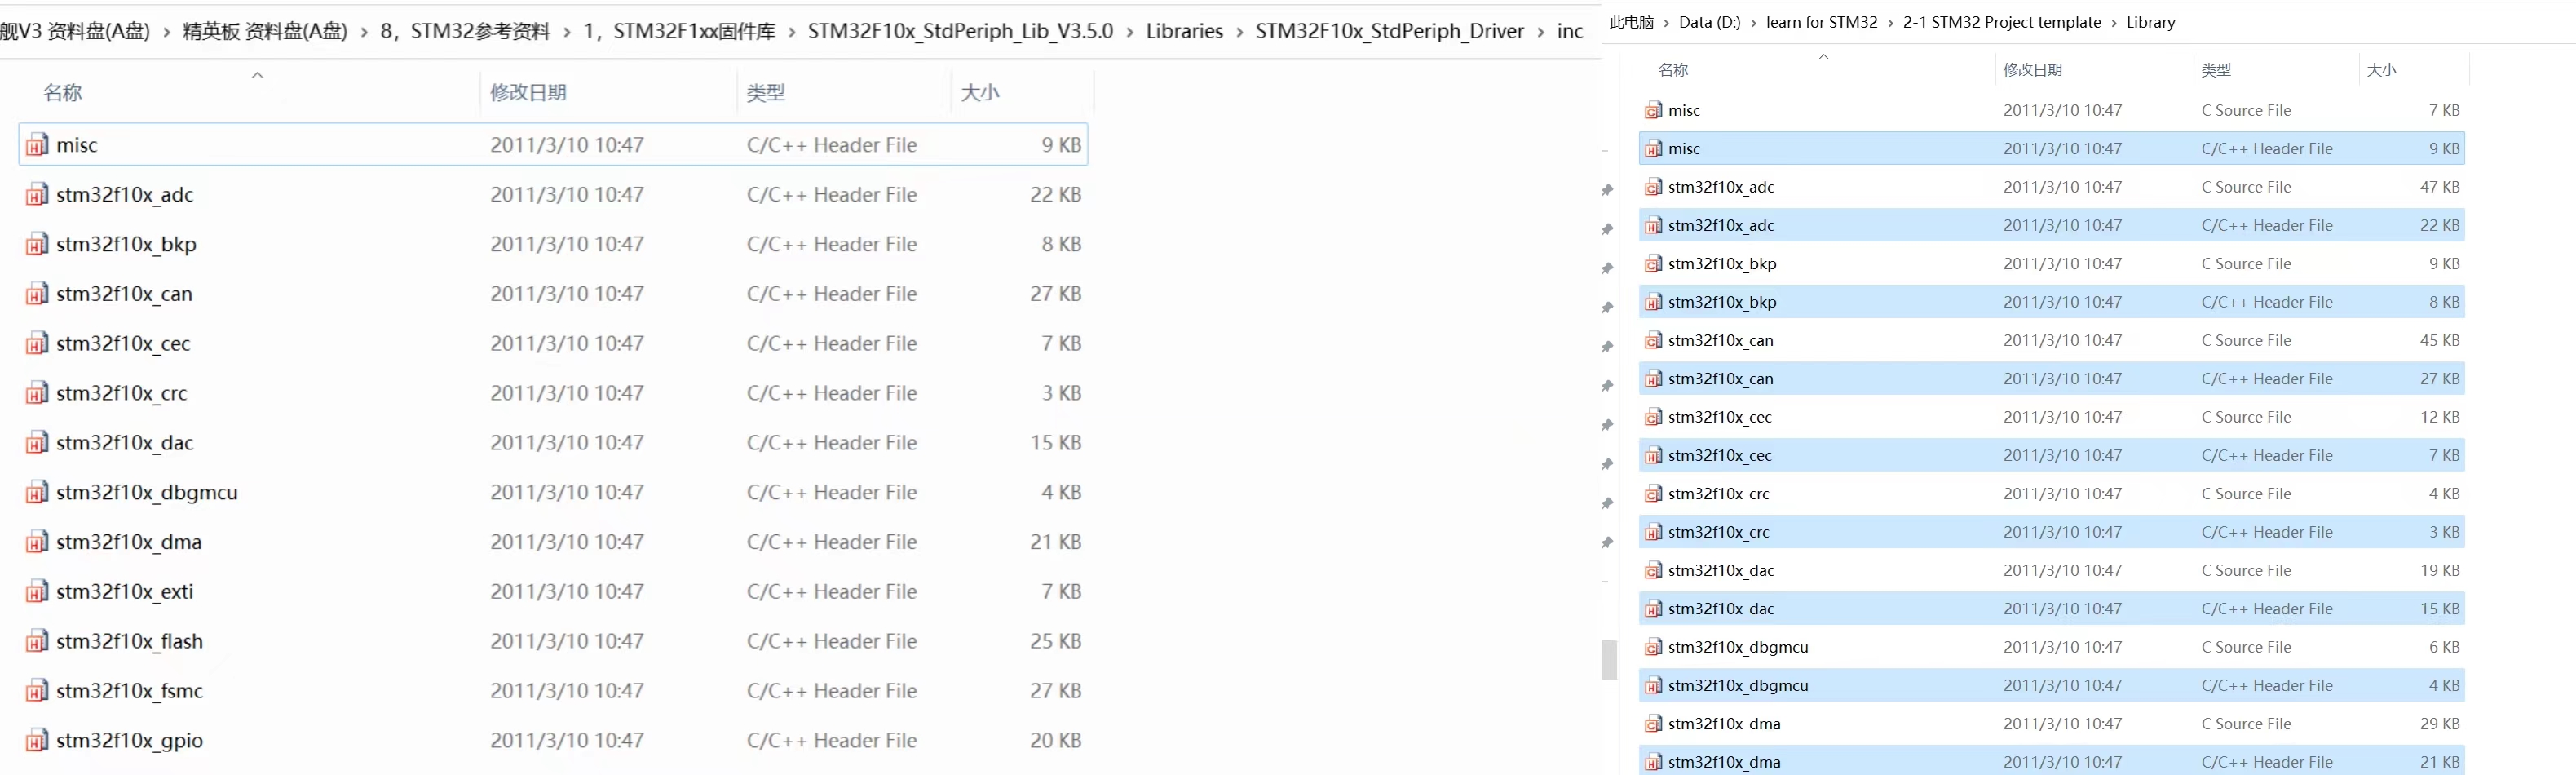Open chevron after STM32F10x_StdPeriph_Lib_V3.5.0 breadcrumb
This screenshot has width=2576, height=775.
[x=1130, y=32]
